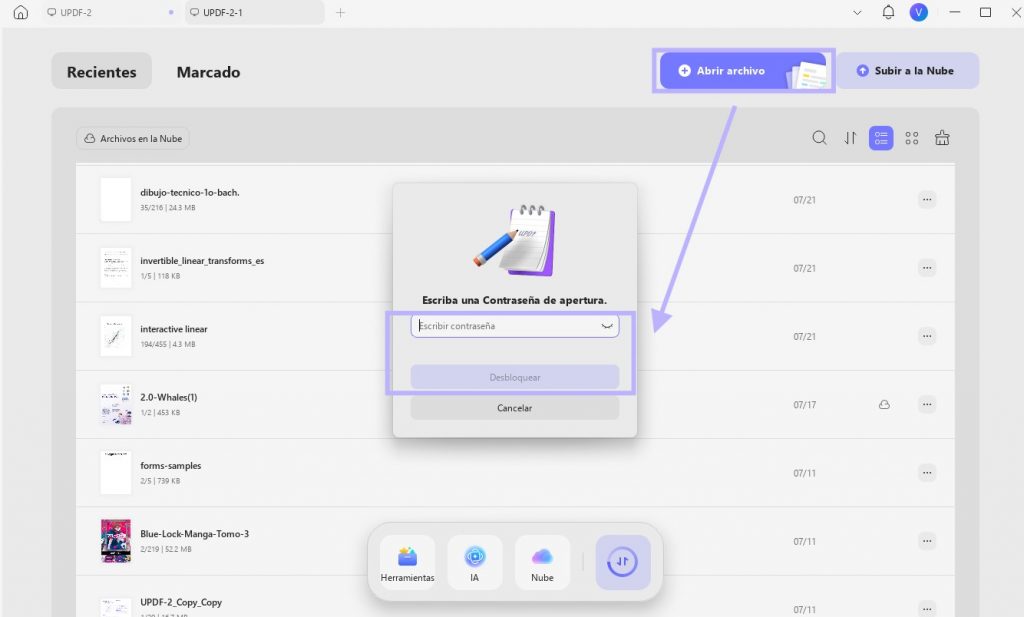Open Archivos en la Nube
This screenshot has width=1024, height=617.
pos(133,138)
